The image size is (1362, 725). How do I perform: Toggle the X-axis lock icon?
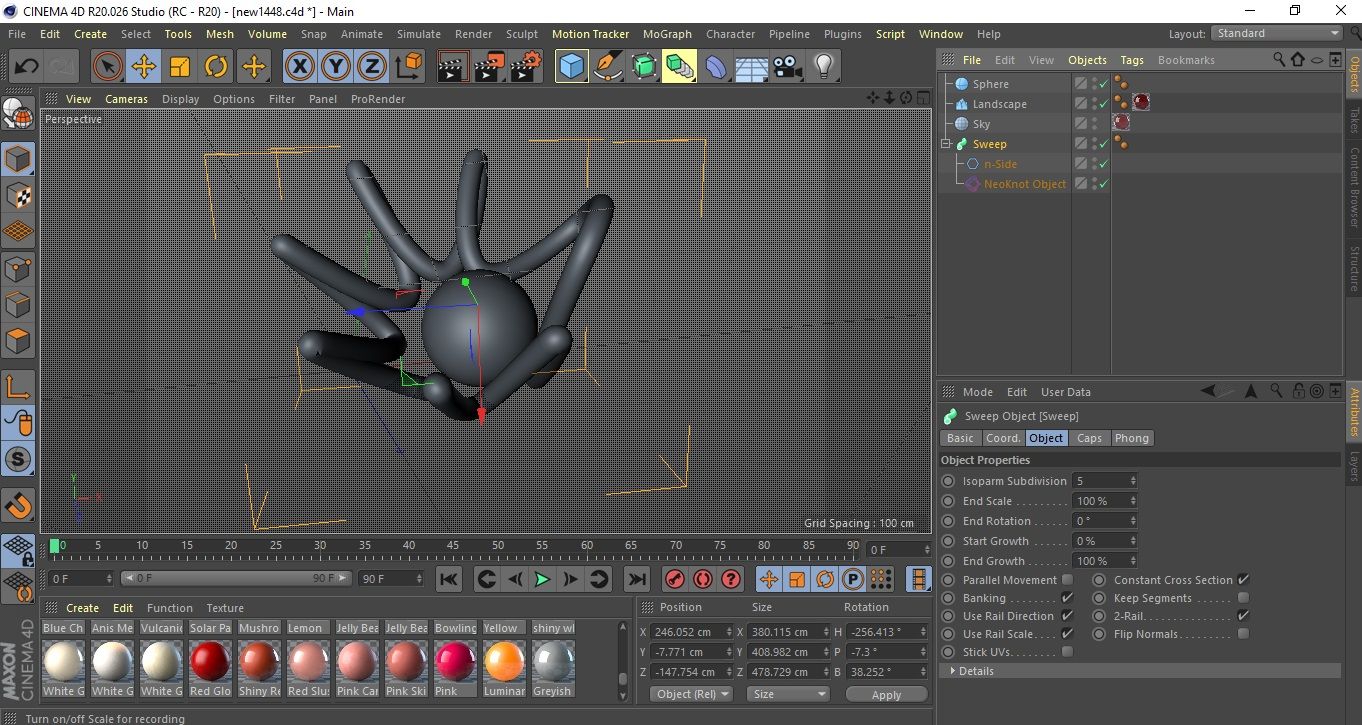click(x=299, y=67)
